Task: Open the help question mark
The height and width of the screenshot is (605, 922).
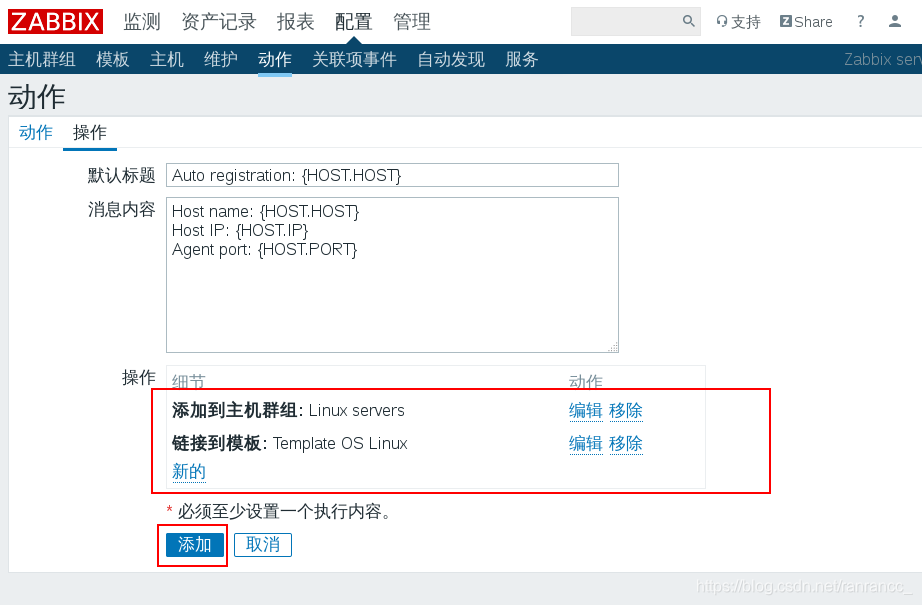Action: click(x=860, y=22)
